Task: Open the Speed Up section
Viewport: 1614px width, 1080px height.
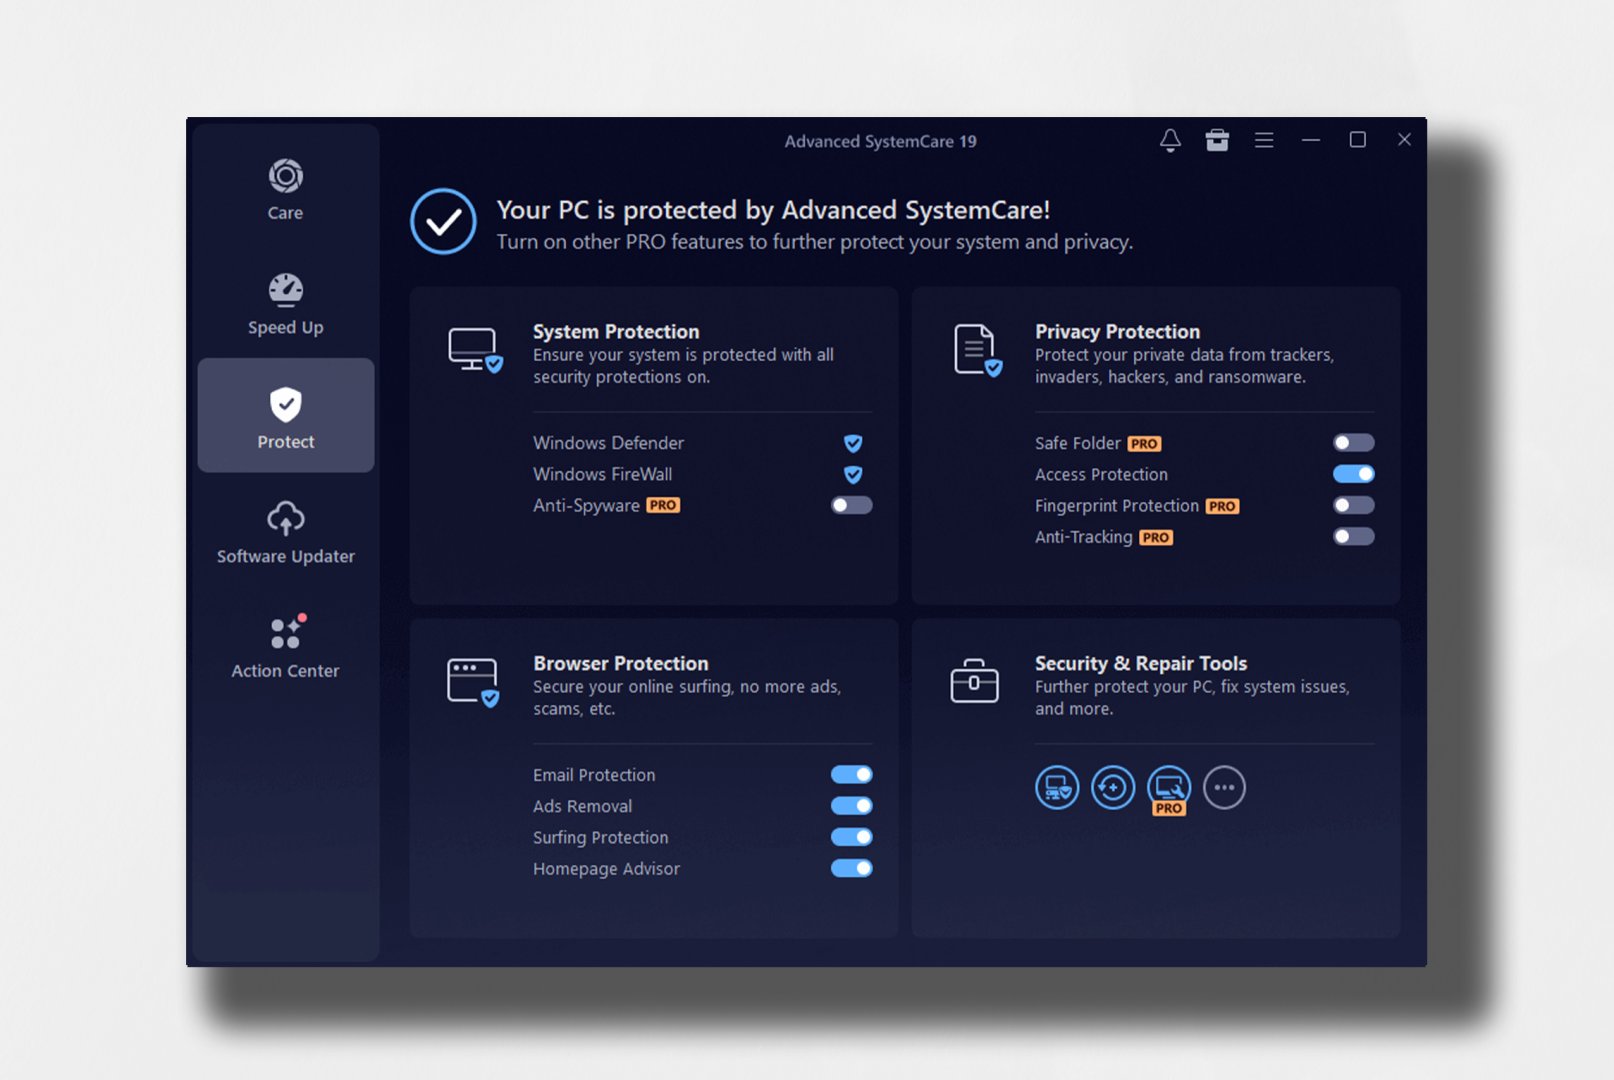Action: 285,304
